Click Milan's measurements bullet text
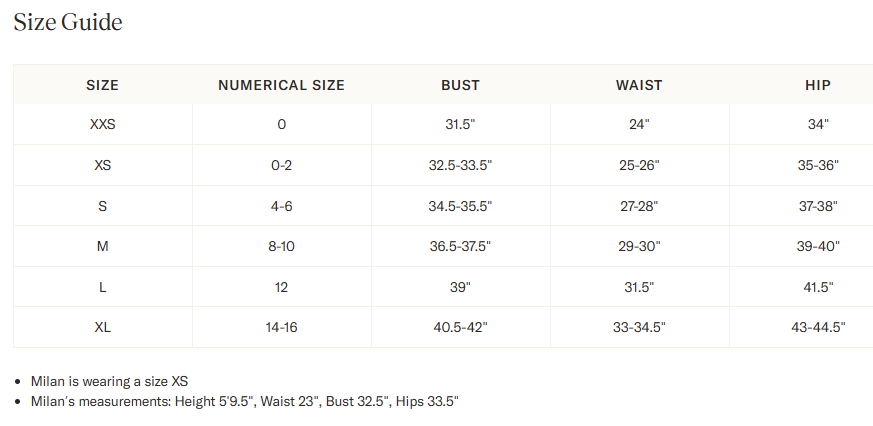 244,401
